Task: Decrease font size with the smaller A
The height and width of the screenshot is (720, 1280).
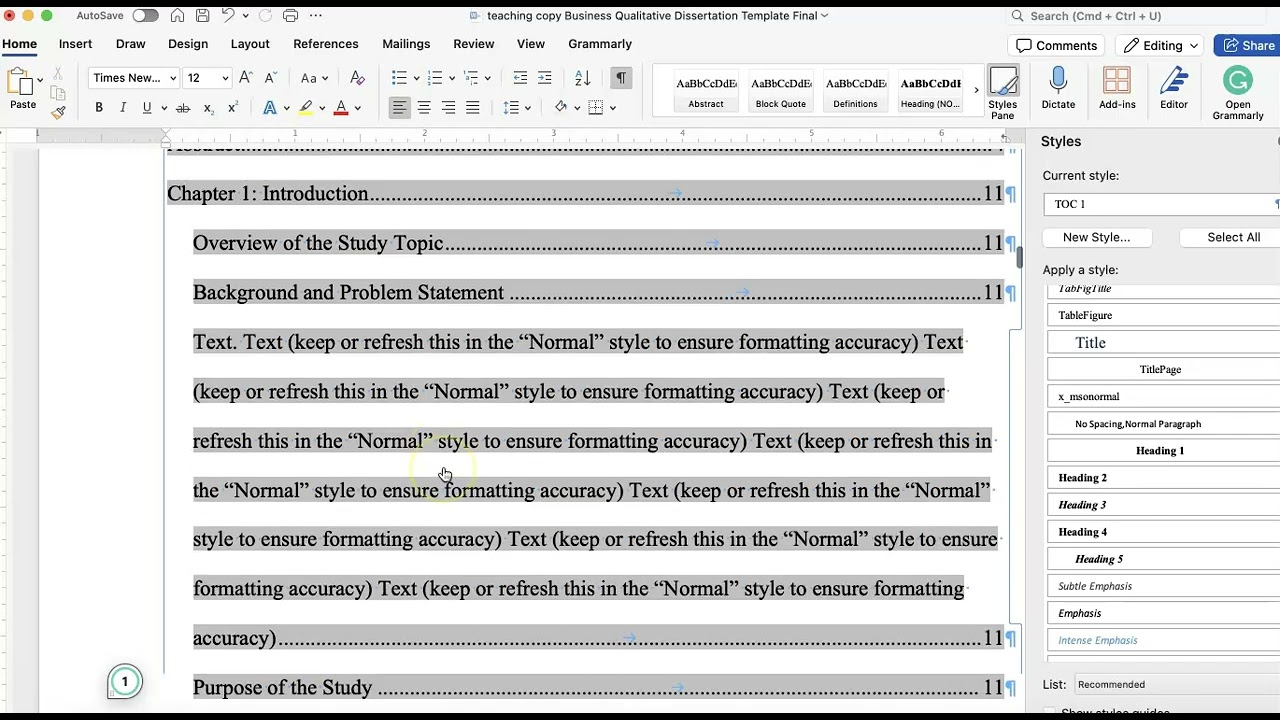Action: click(x=269, y=78)
